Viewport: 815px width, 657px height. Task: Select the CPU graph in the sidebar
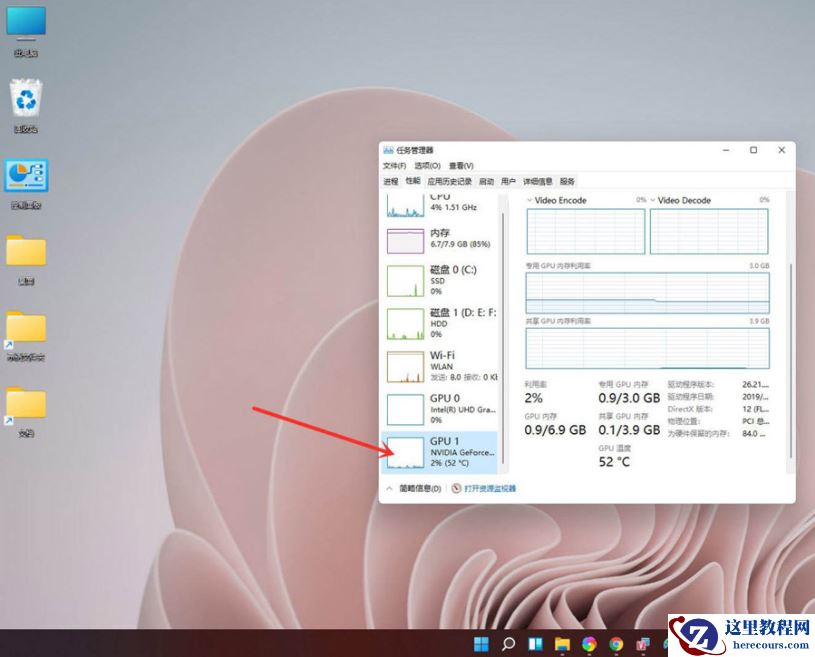coord(440,203)
